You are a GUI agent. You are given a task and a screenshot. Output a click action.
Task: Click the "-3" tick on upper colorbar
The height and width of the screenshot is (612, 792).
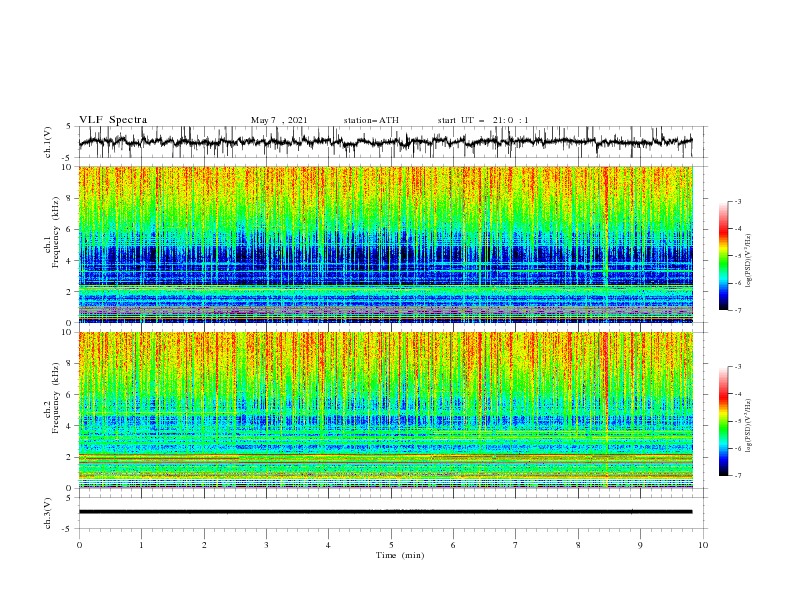tap(737, 201)
